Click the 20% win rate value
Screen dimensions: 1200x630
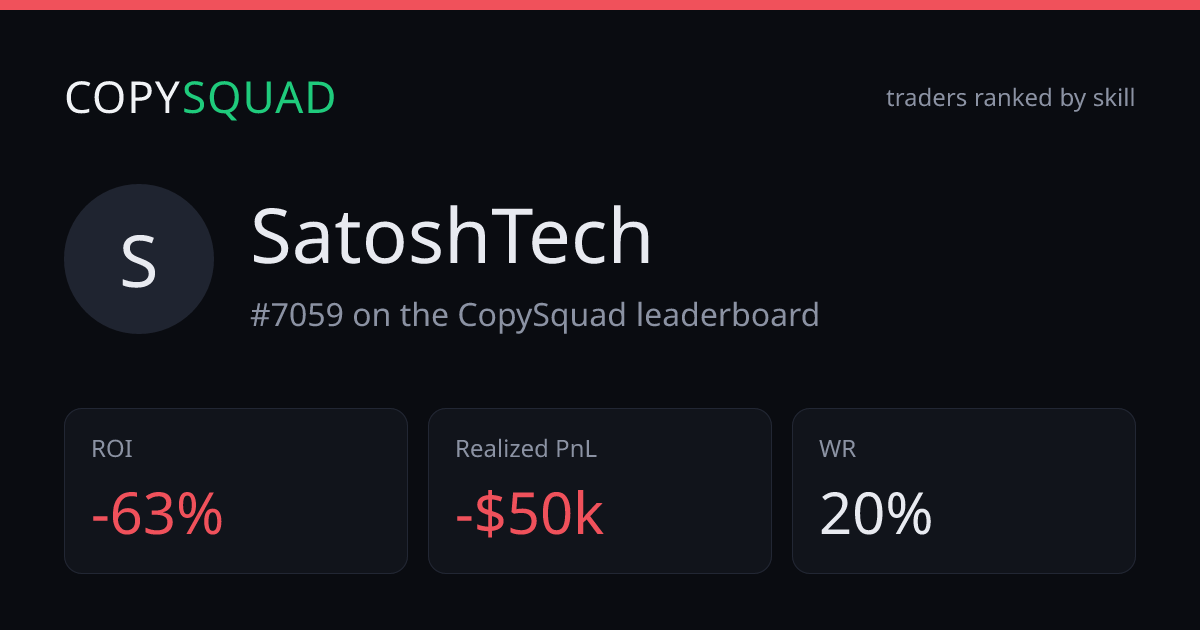(x=876, y=515)
